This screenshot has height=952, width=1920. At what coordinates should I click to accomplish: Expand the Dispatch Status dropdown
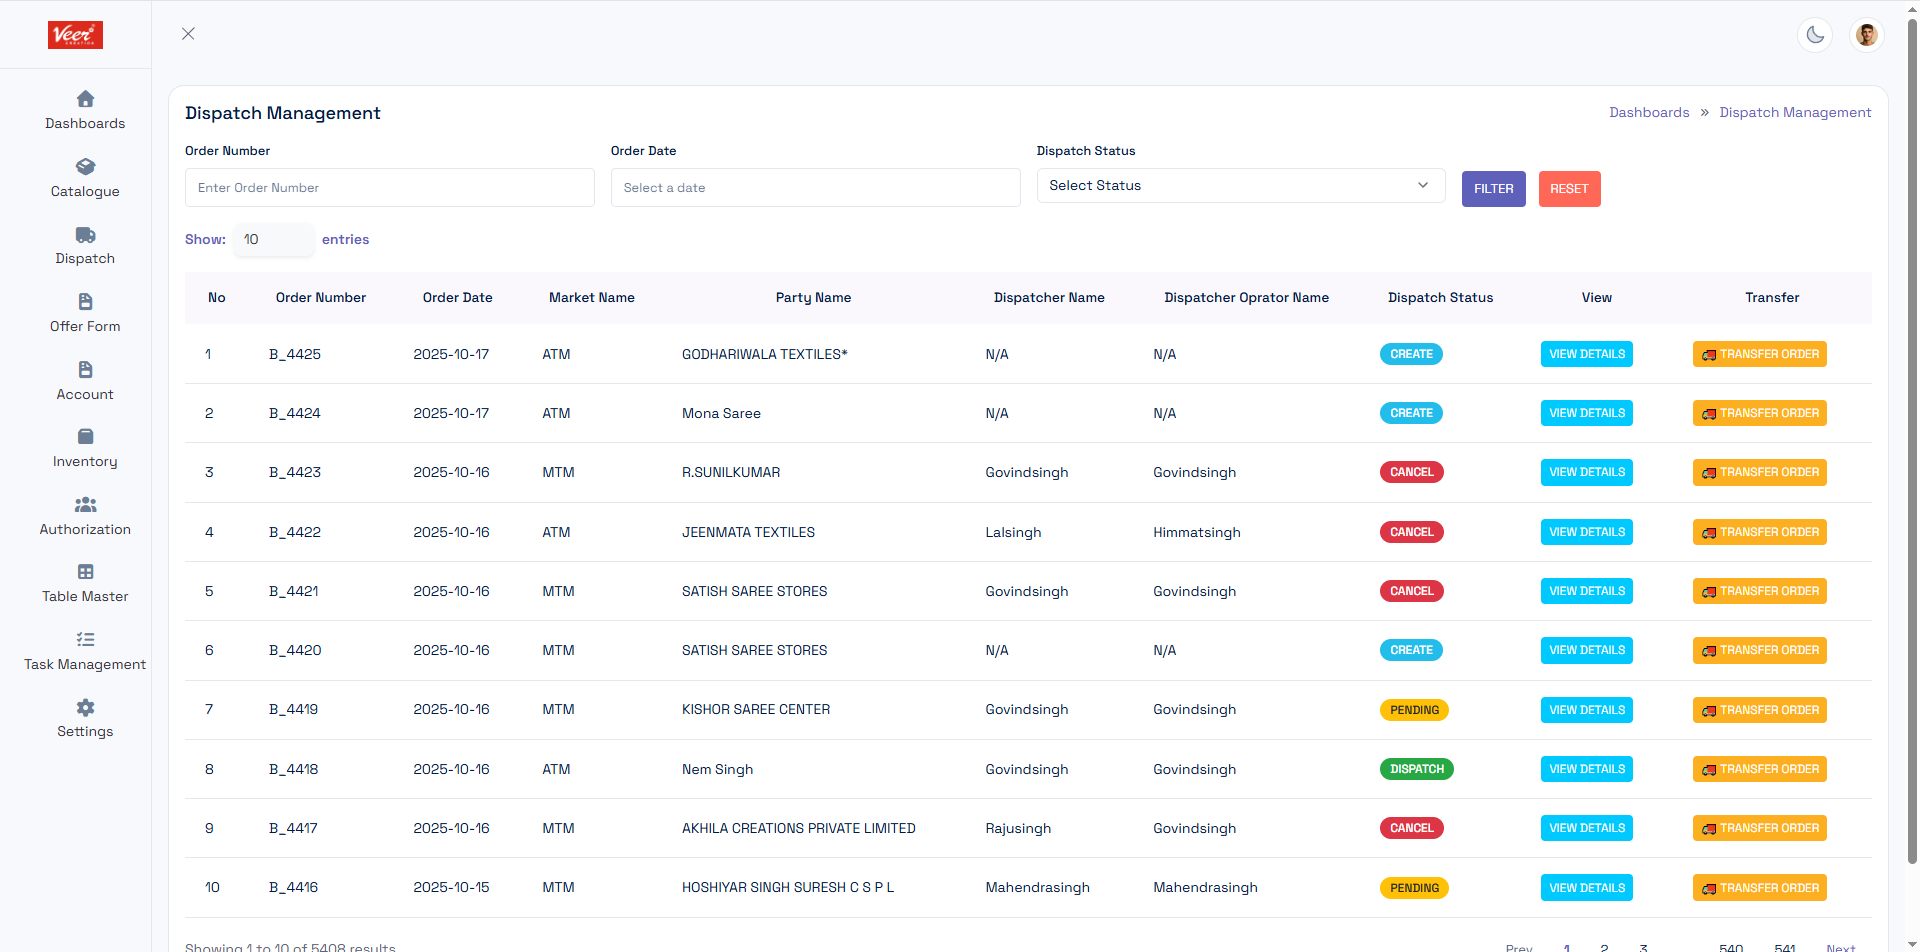(x=1240, y=186)
